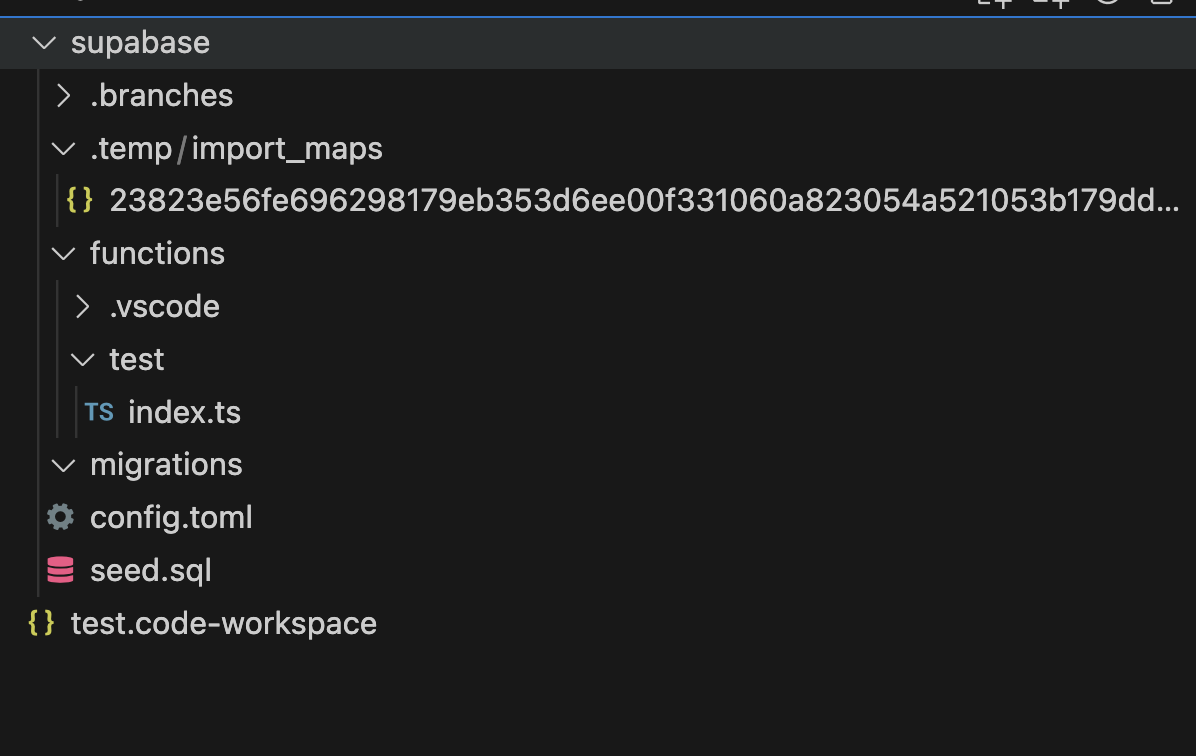Screen dimensions: 1196x756
Task: Select test.code-workspace in the explorer
Action: click(x=222, y=622)
